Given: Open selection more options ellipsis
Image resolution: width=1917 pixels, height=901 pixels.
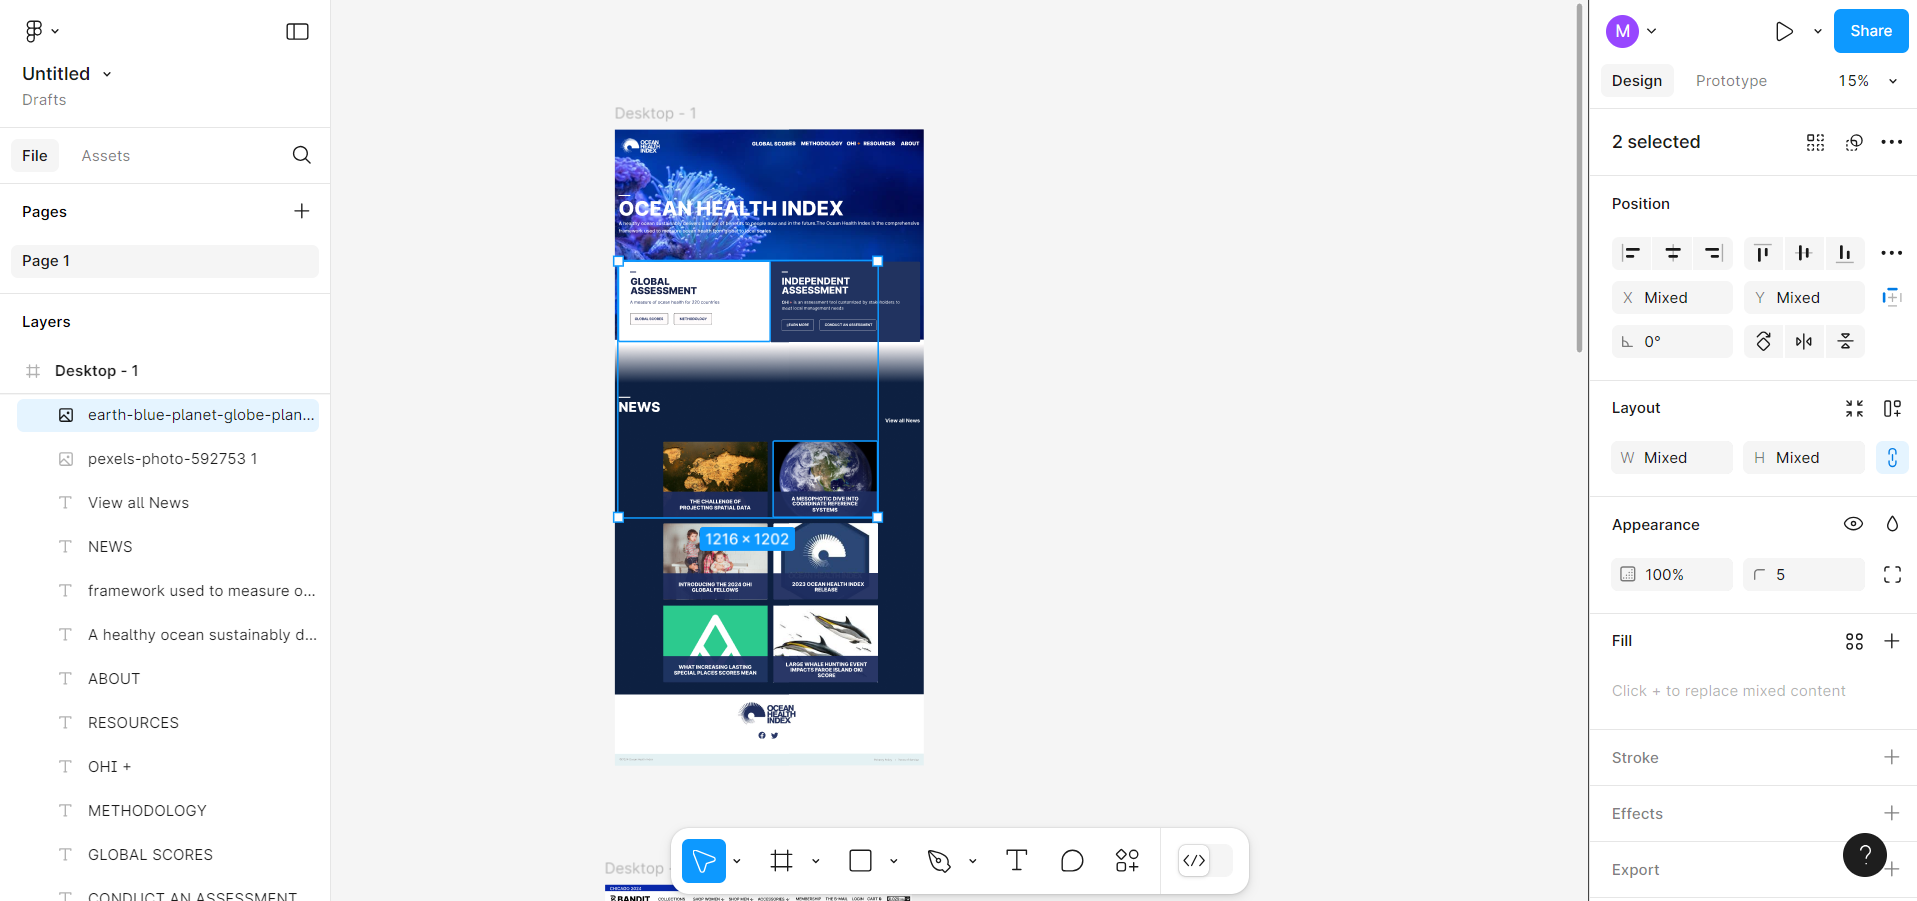Looking at the screenshot, I should tap(1891, 142).
